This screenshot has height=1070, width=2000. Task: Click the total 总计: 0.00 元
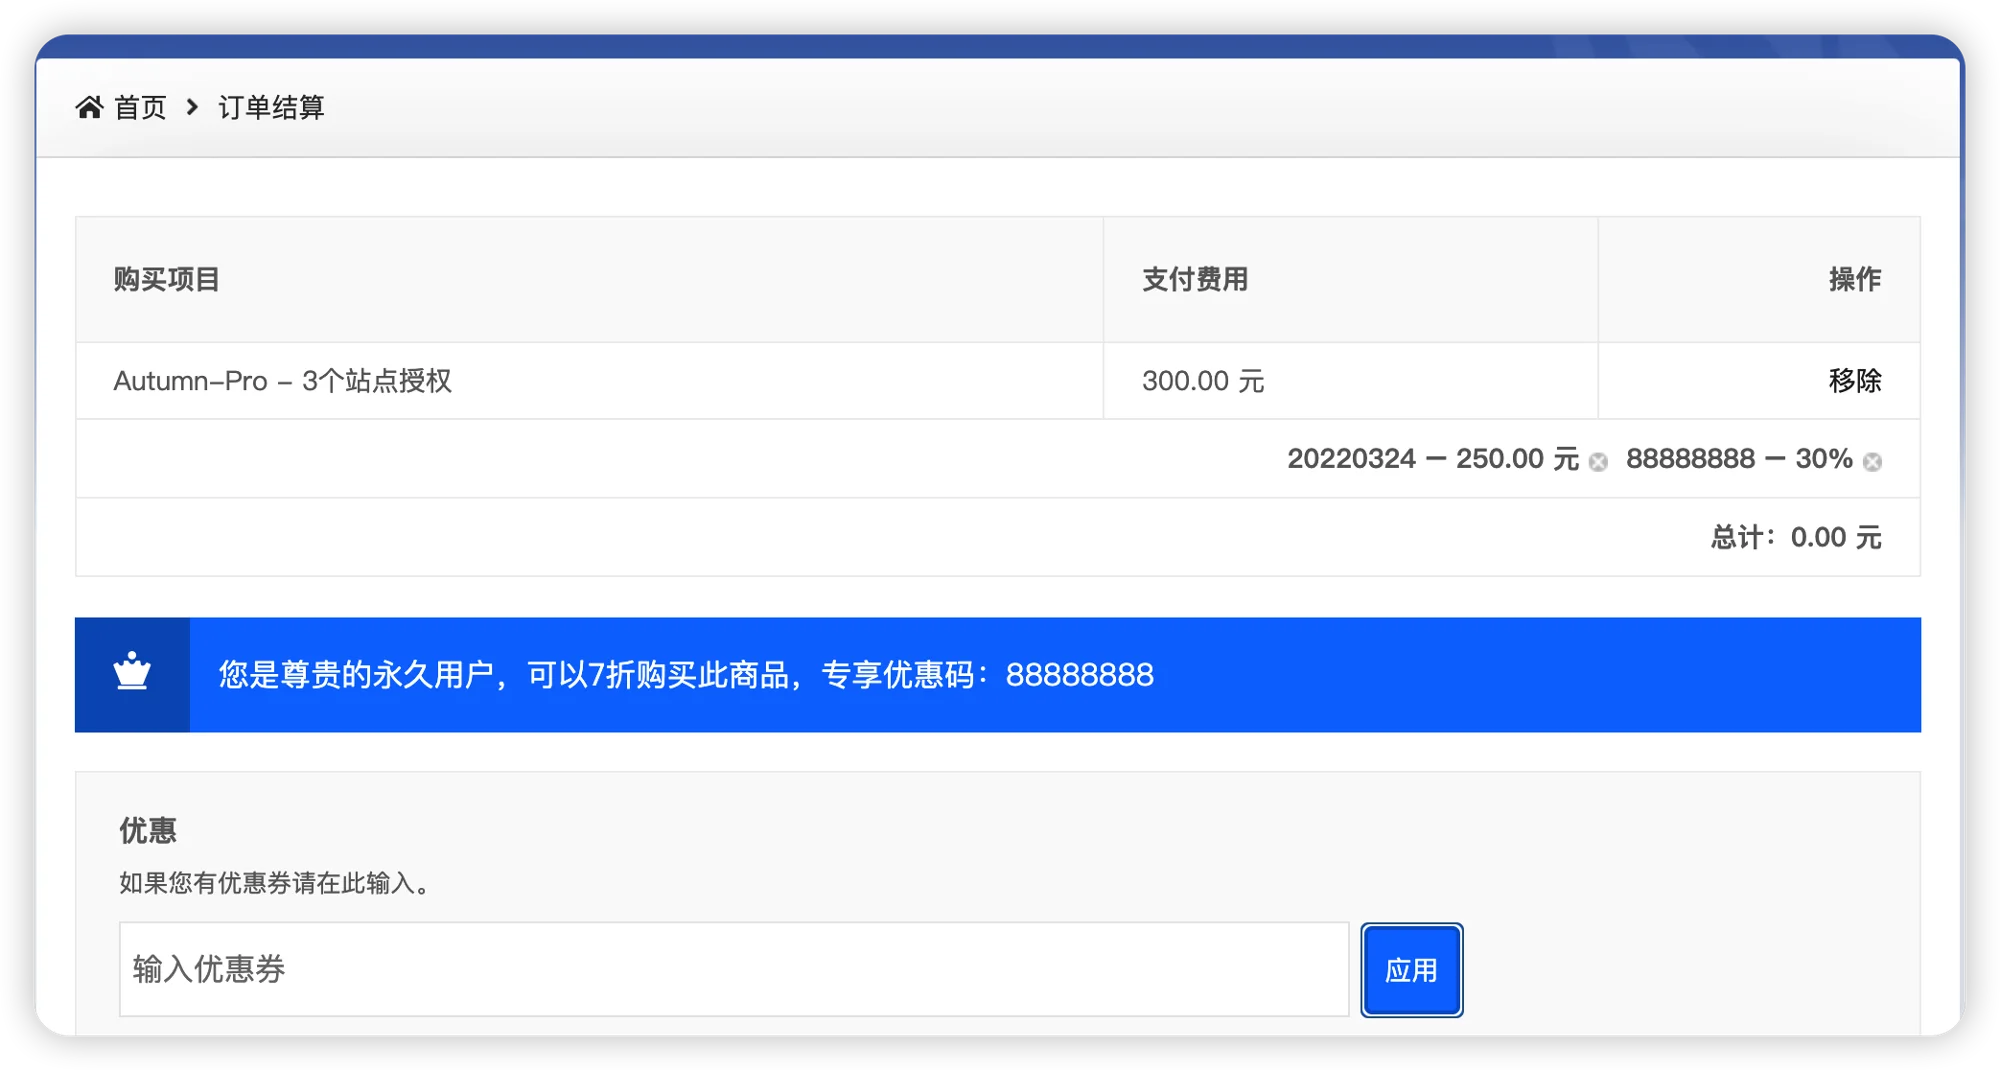point(1796,537)
